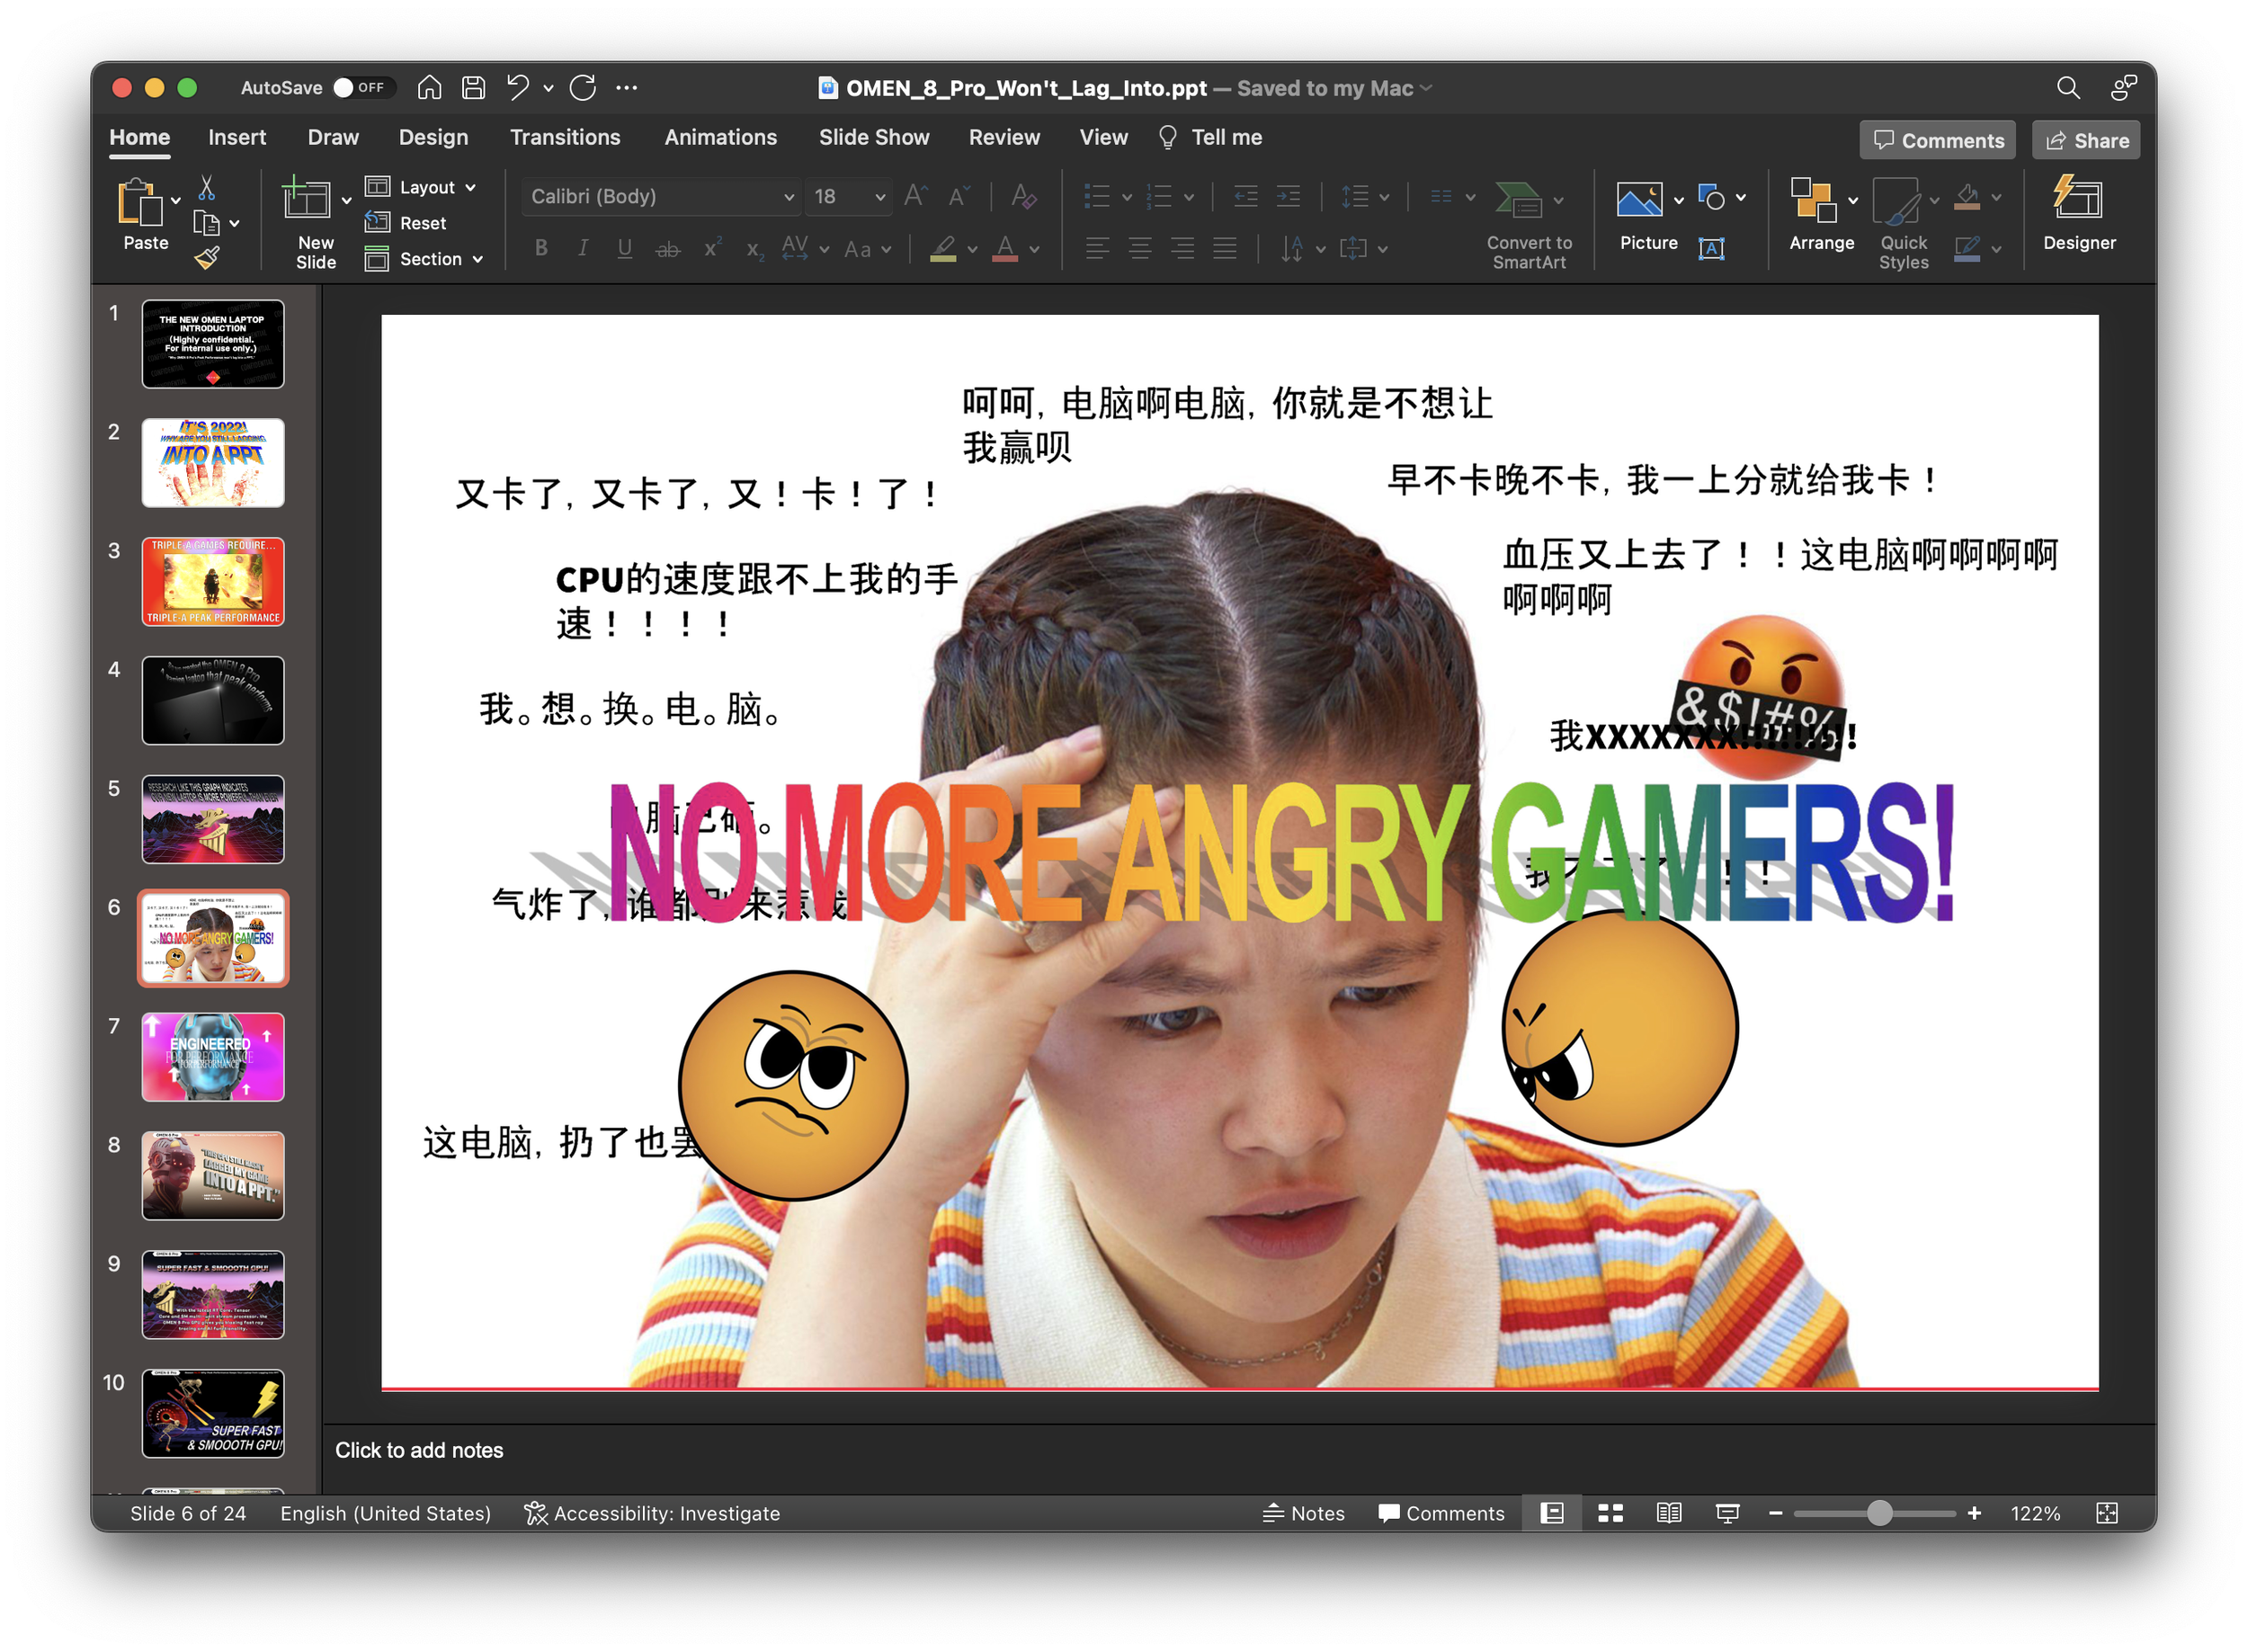The height and width of the screenshot is (1652, 2248).
Task: Clear all text formatting
Action: (x=1024, y=196)
